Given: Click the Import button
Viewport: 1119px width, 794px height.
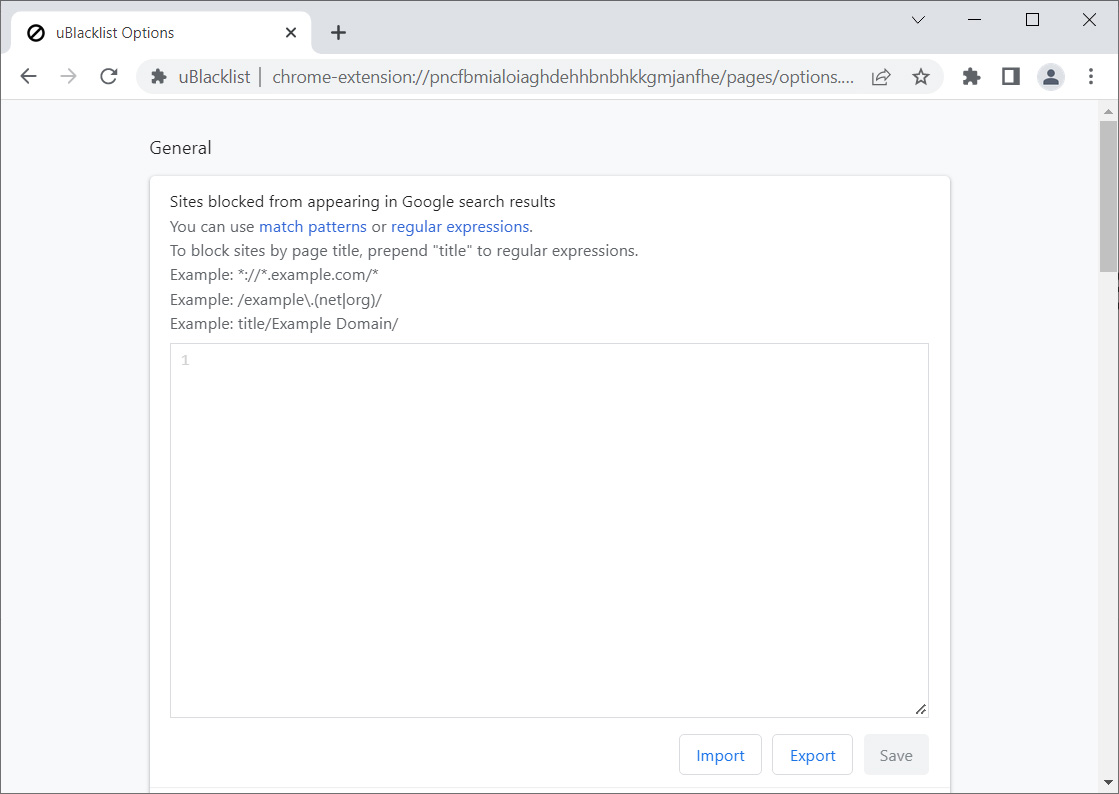Looking at the screenshot, I should click(x=720, y=755).
